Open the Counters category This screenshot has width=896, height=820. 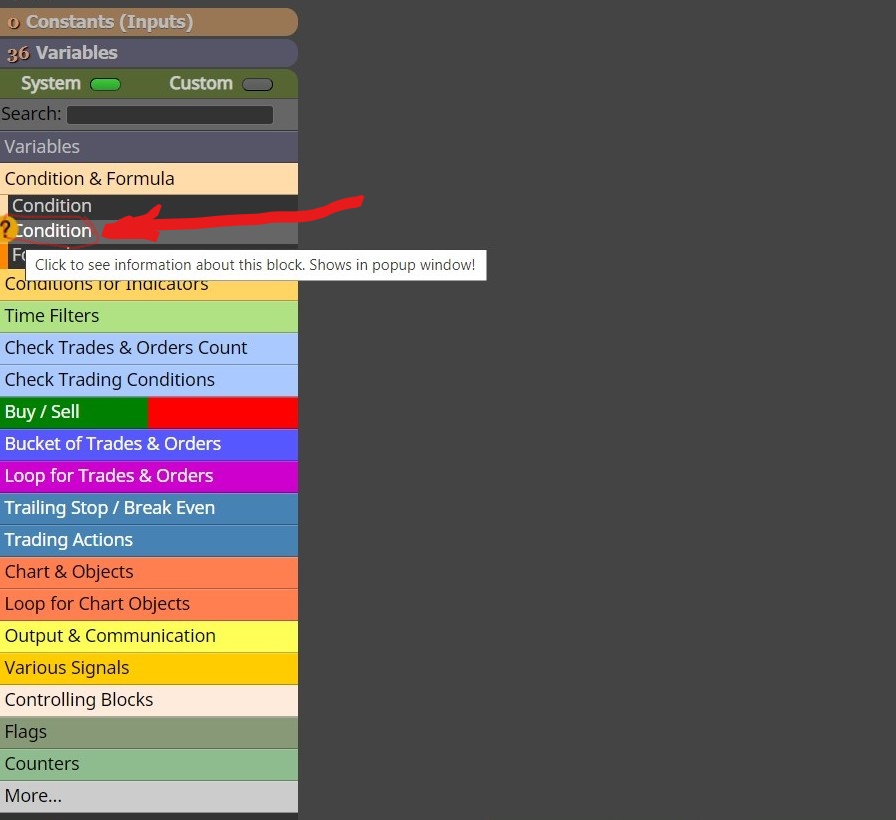coord(149,764)
